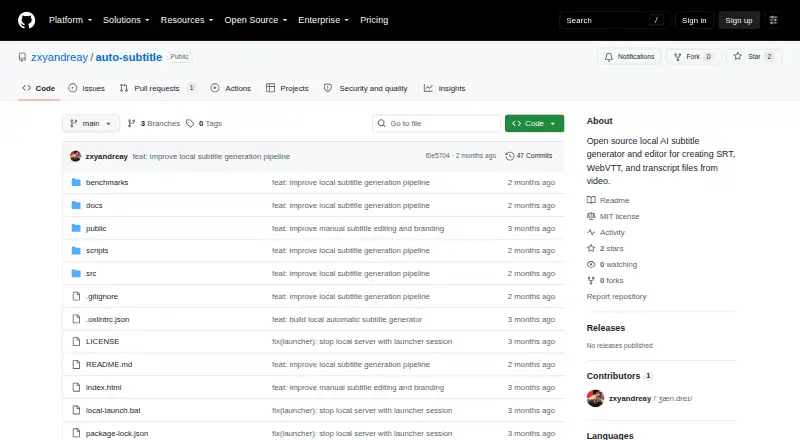Fork the repository
The width and height of the screenshot is (800, 440).
pyautogui.click(x=693, y=57)
